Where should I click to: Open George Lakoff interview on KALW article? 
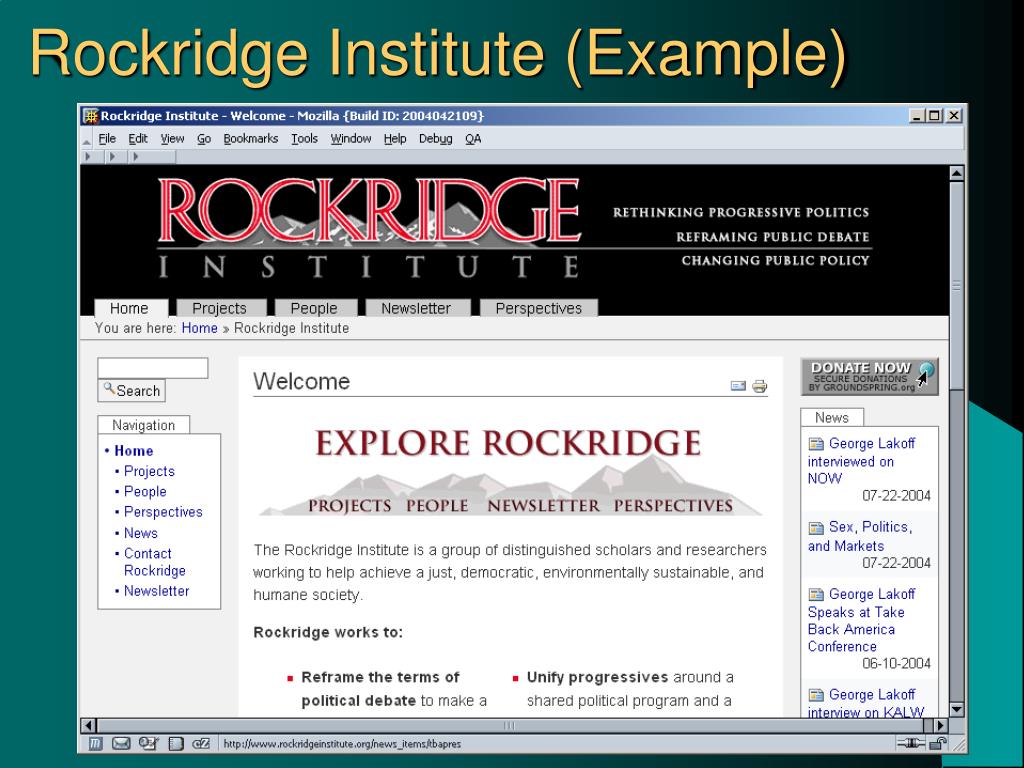[x=866, y=703]
